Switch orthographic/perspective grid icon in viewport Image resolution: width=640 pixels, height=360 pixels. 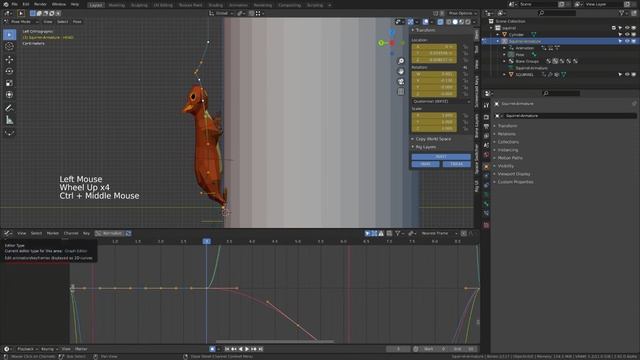pyautogui.click(x=401, y=92)
